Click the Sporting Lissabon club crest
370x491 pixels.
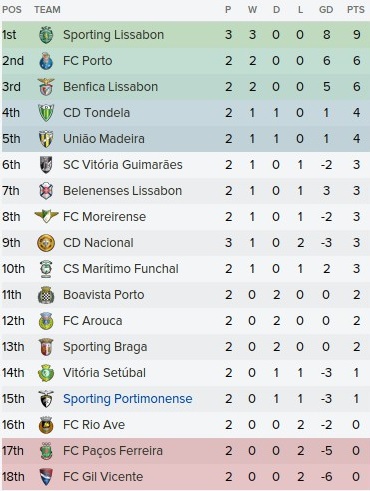[46, 35]
